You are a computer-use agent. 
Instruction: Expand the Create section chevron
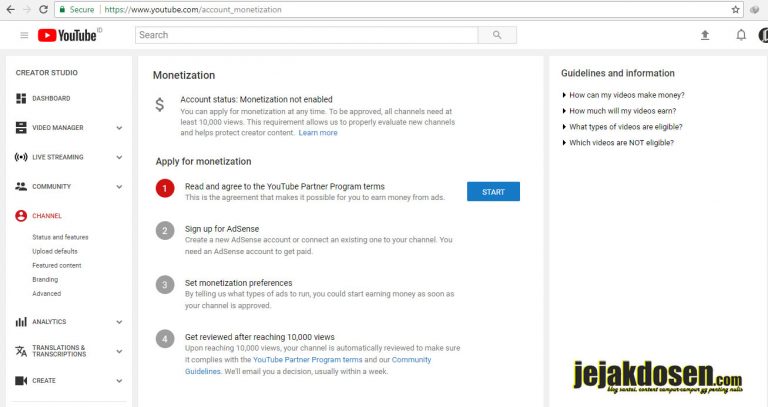119,381
